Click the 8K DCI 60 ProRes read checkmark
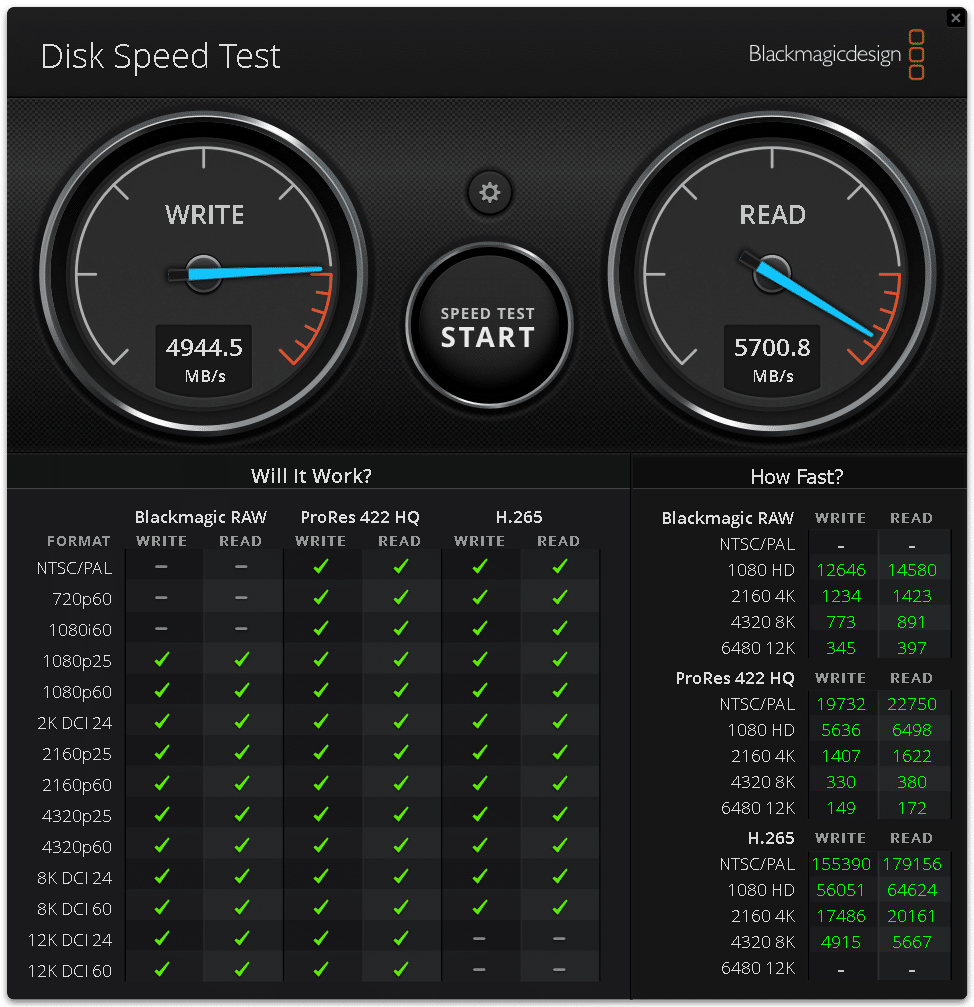This screenshot has width=974, height=1007. (401, 907)
